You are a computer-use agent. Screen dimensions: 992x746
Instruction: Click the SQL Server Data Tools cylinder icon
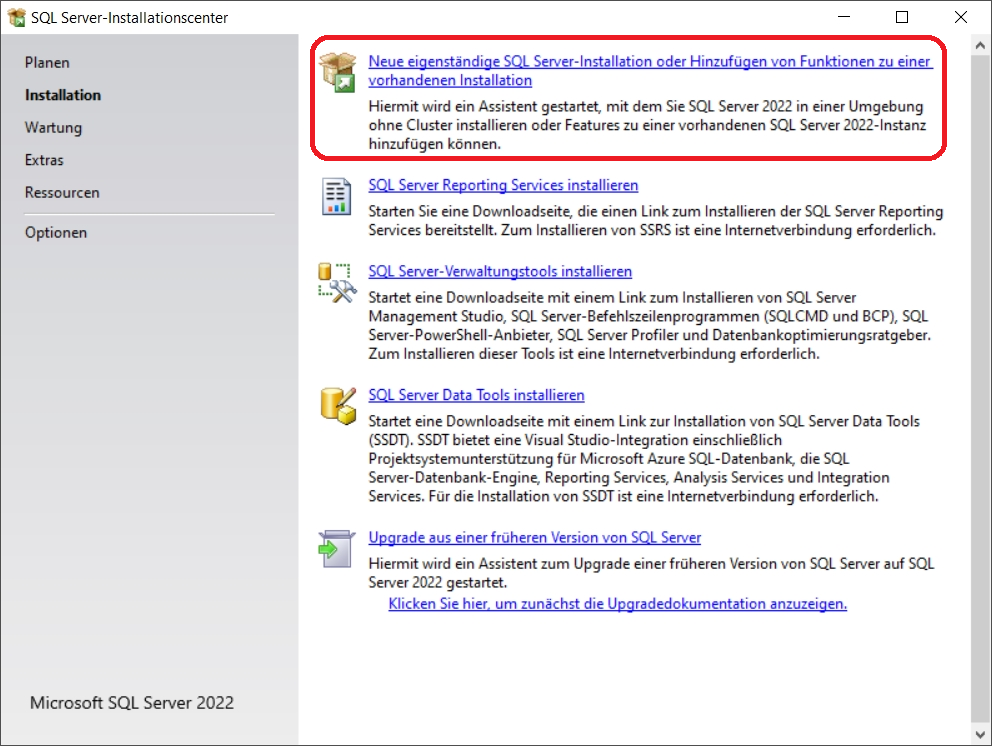[338, 406]
